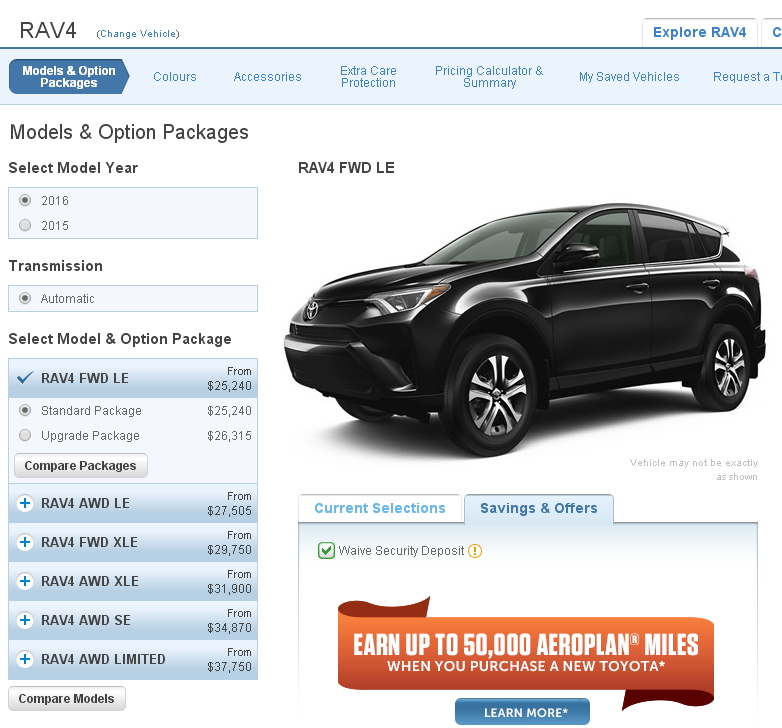Image resolution: width=782 pixels, height=728 pixels.
Task: Expand the RAV4 AWD LIMITED model row
Action: click(x=103, y=660)
